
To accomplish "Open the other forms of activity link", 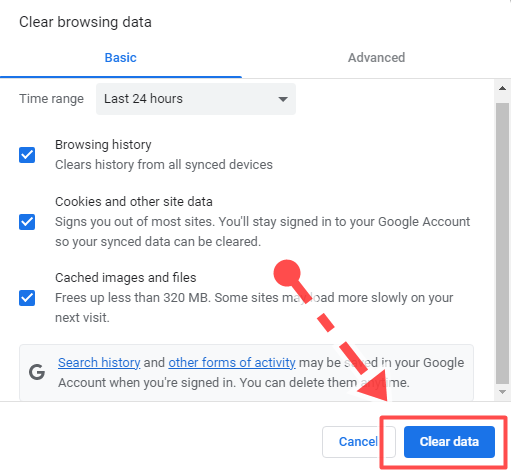I will [232, 363].
